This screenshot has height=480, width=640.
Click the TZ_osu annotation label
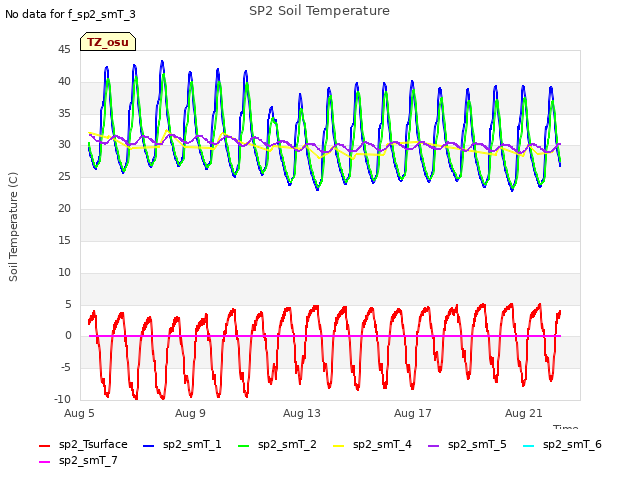point(108,42)
